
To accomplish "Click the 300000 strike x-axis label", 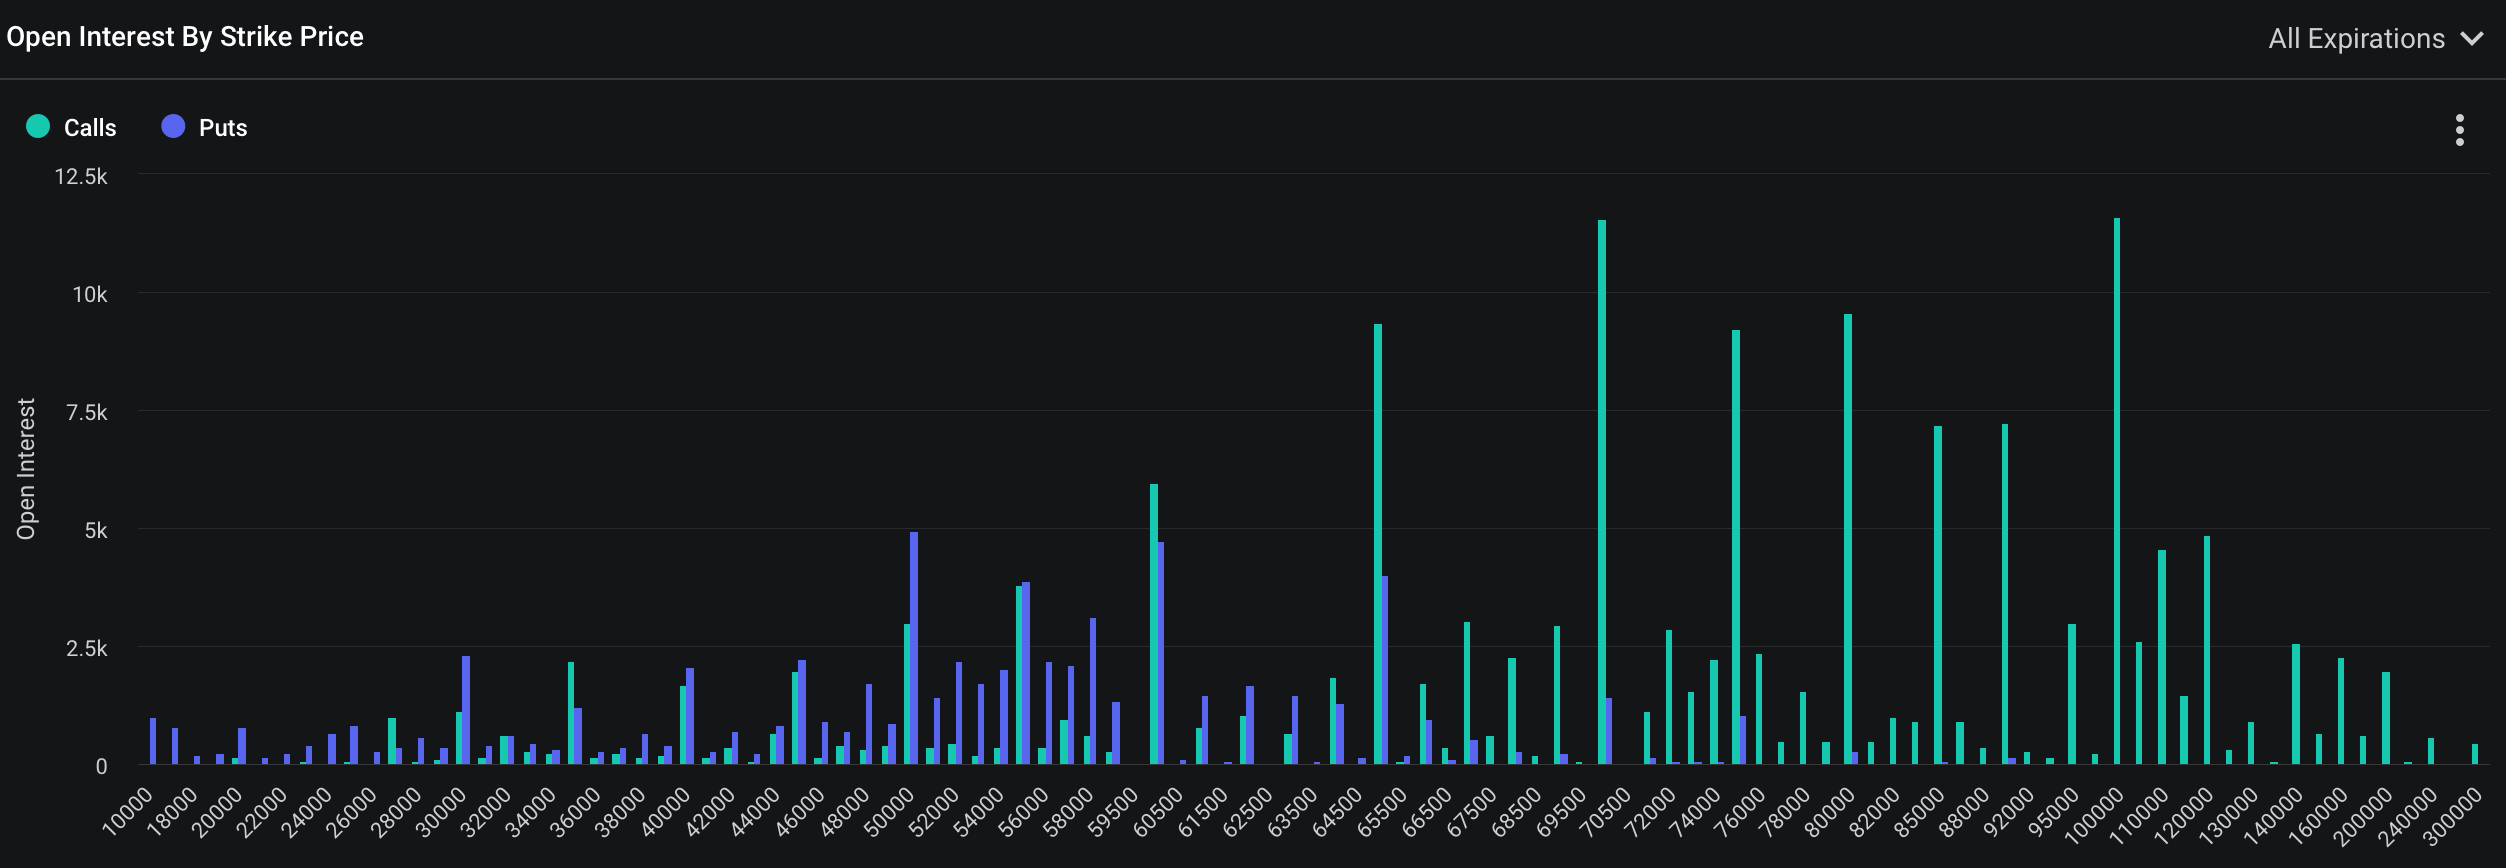I will (2451, 817).
